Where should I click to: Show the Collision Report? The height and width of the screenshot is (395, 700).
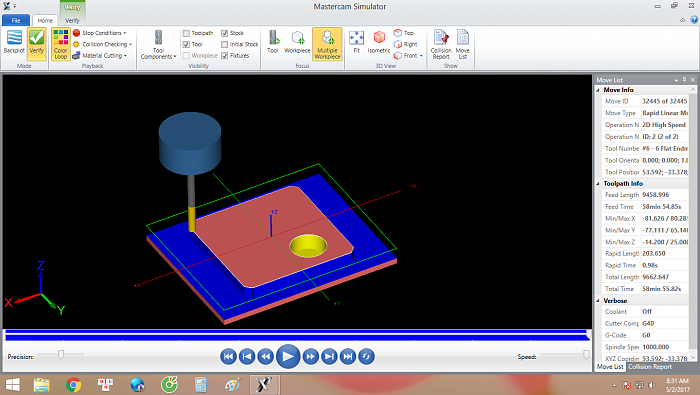tap(441, 44)
